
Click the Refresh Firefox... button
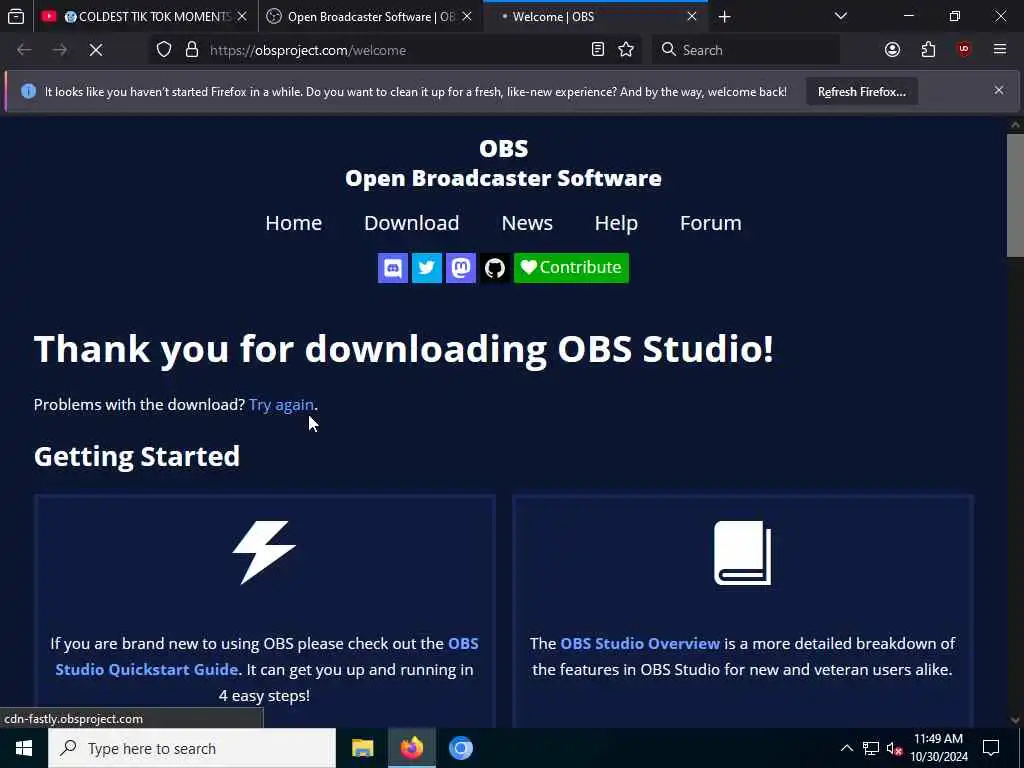(x=861, y=92)
